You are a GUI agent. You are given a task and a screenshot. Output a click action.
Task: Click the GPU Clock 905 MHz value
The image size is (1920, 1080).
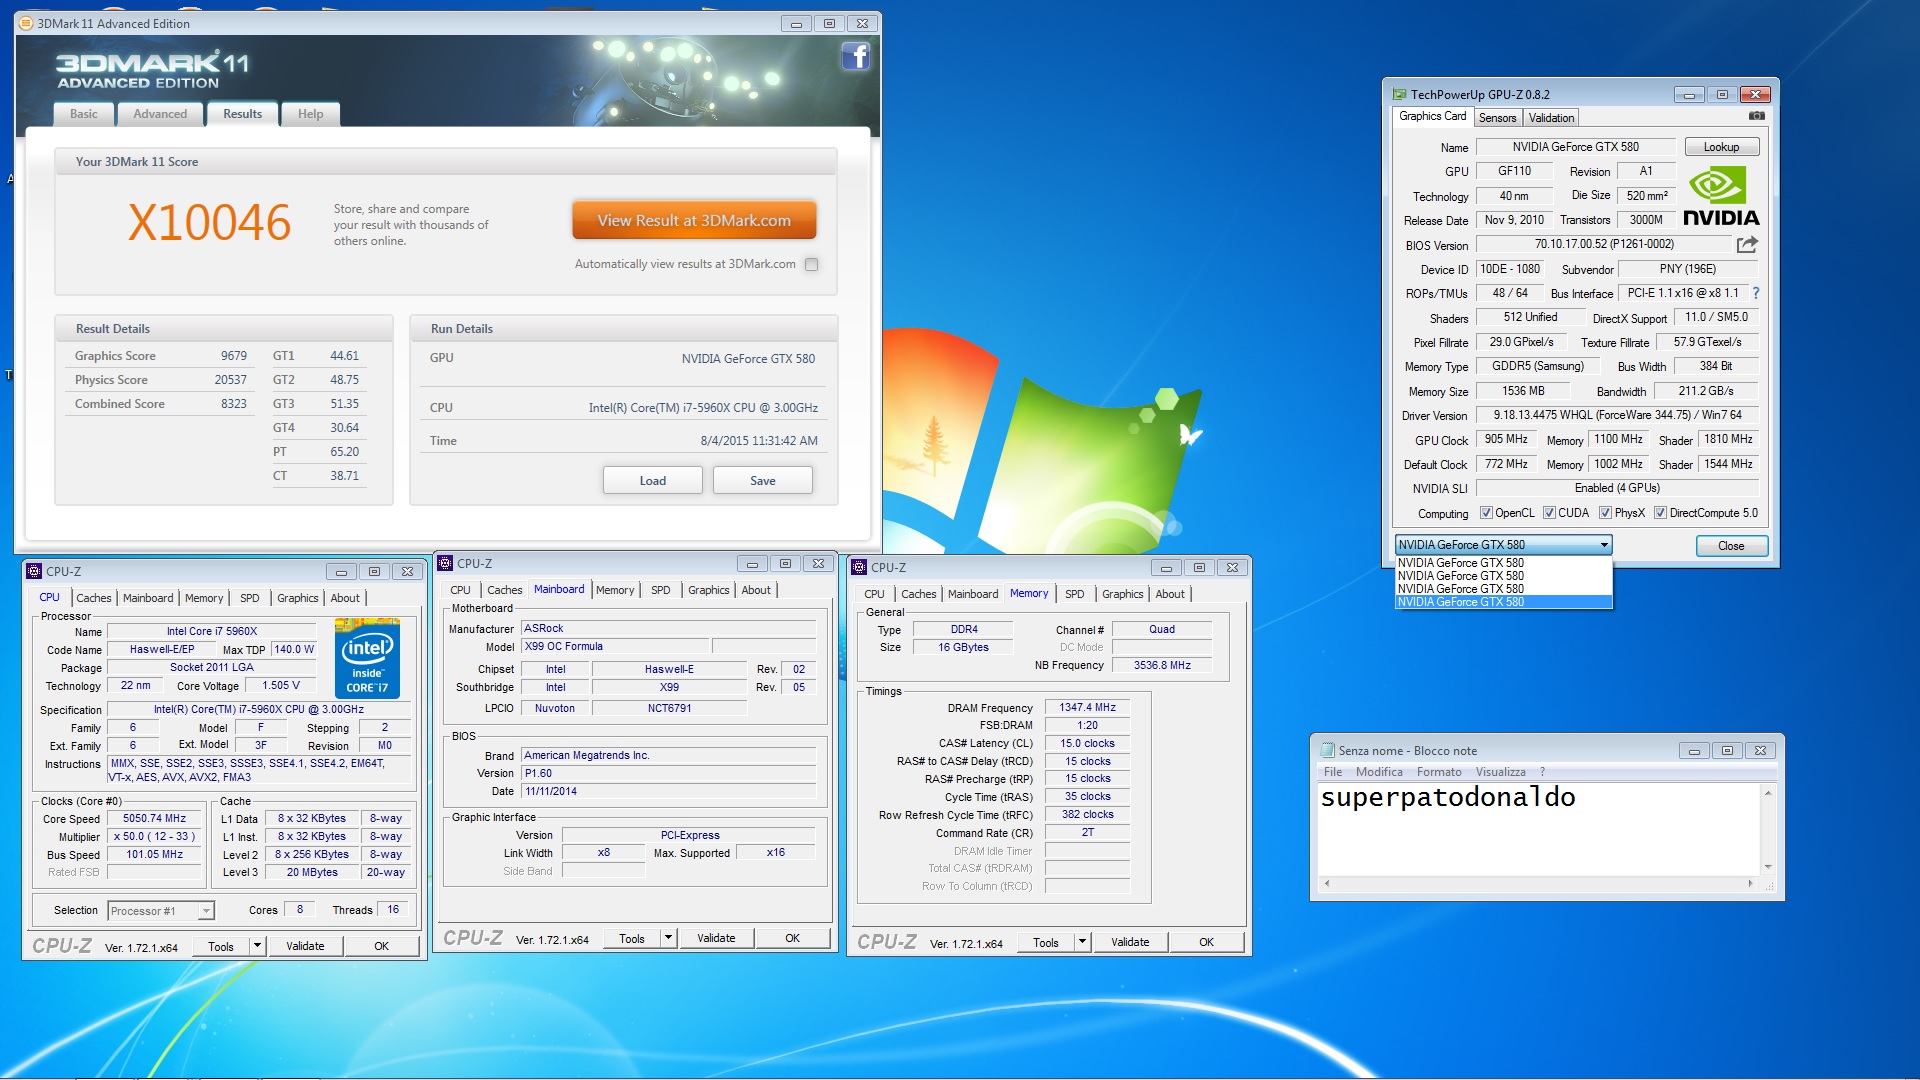tap(1505, 440)
